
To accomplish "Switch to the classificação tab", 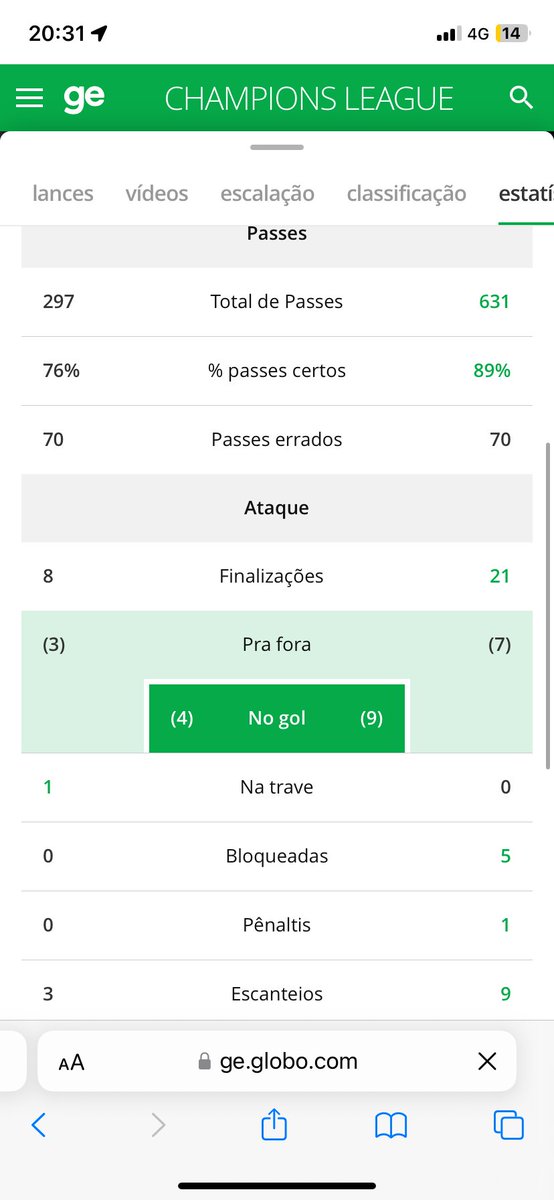I will tap(406, 194).
